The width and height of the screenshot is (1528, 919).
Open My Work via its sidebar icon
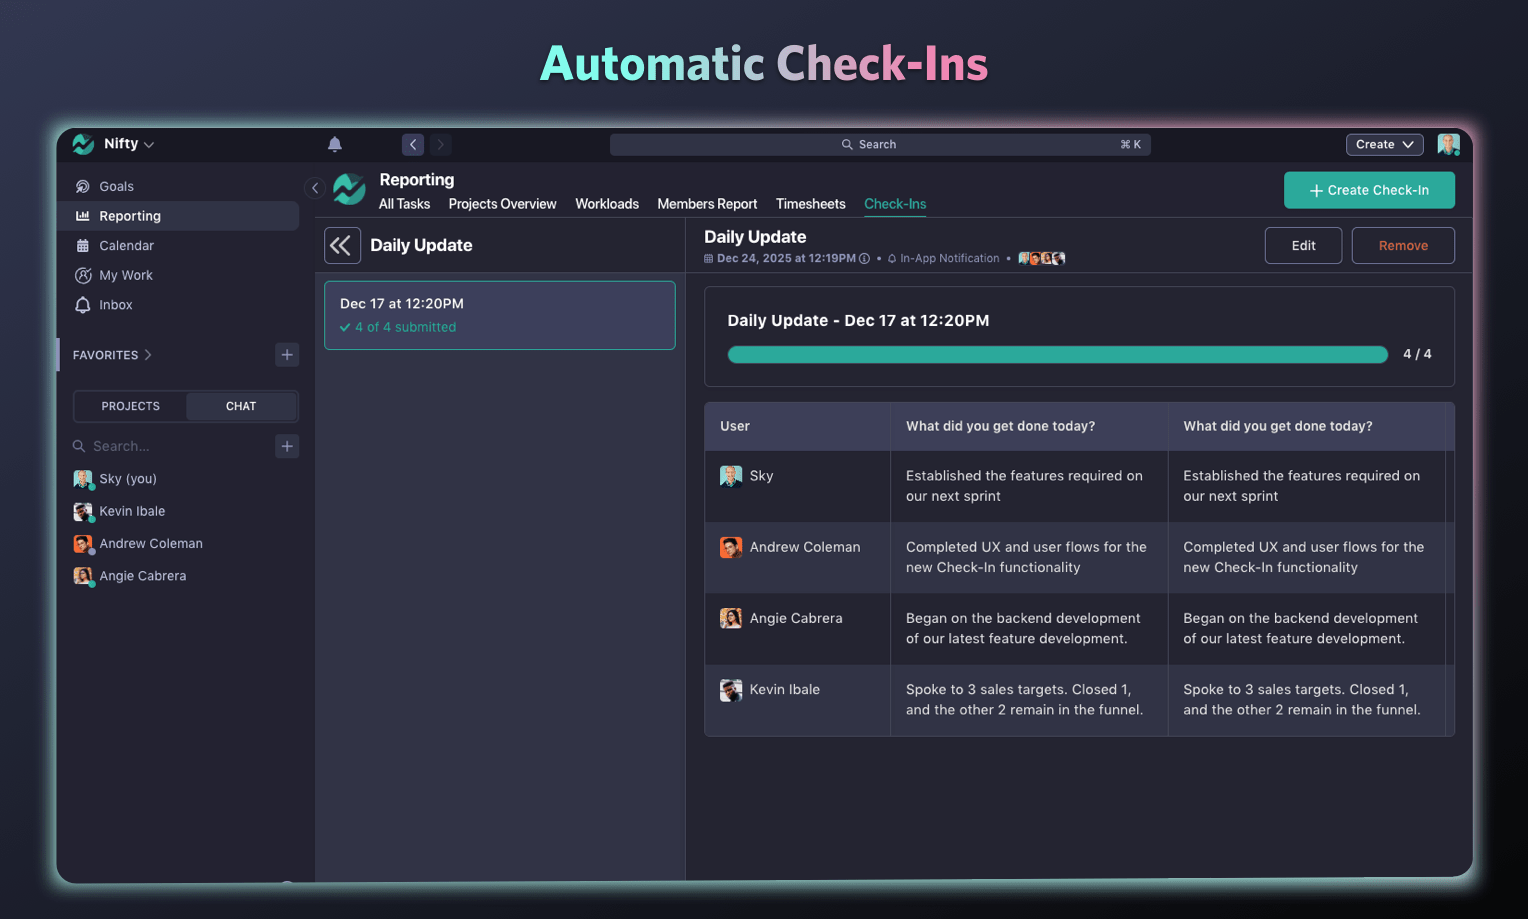(83, 275)
